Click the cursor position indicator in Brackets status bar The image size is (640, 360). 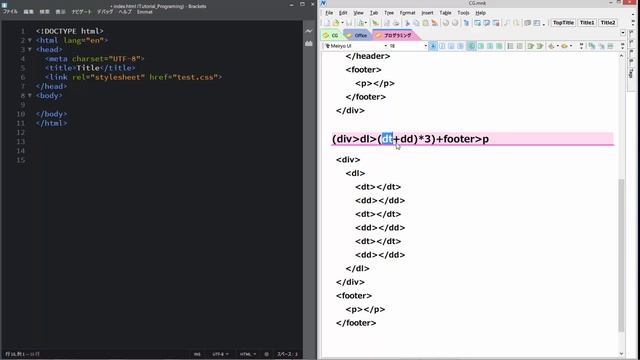(x=22, y=354)
